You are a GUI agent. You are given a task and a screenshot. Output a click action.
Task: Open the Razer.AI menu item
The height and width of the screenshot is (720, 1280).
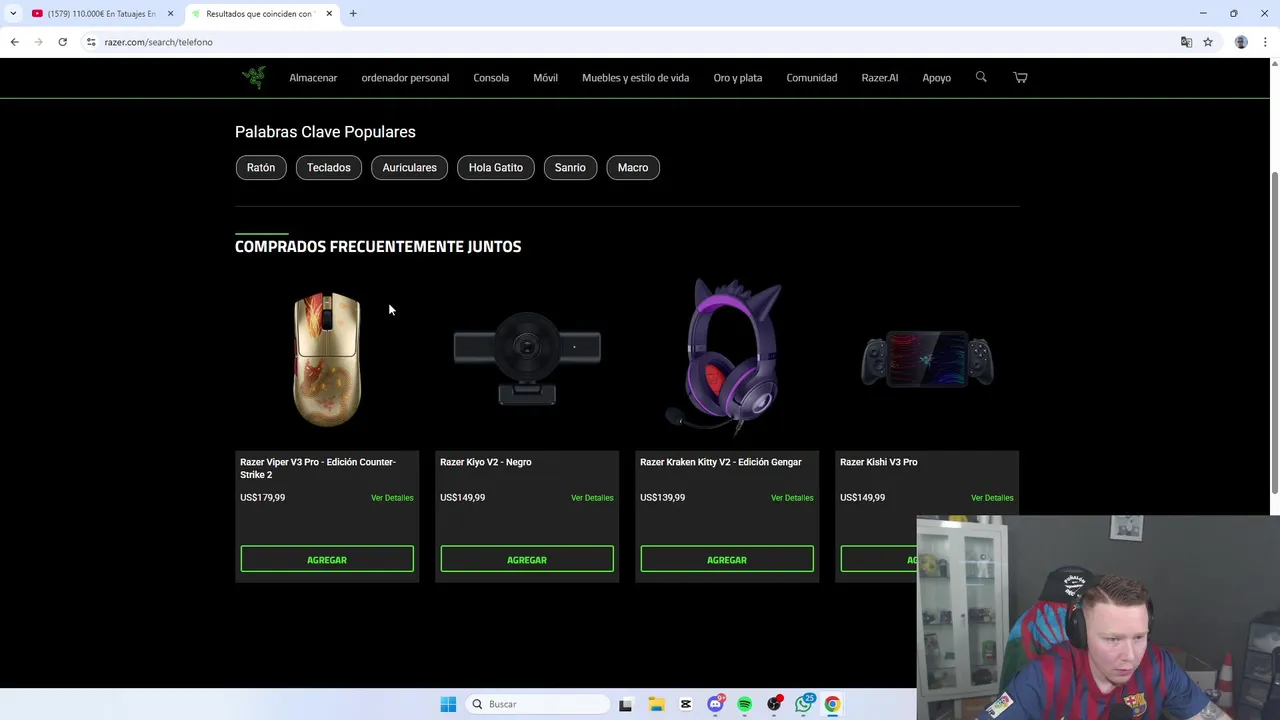(x=879, y=78)
